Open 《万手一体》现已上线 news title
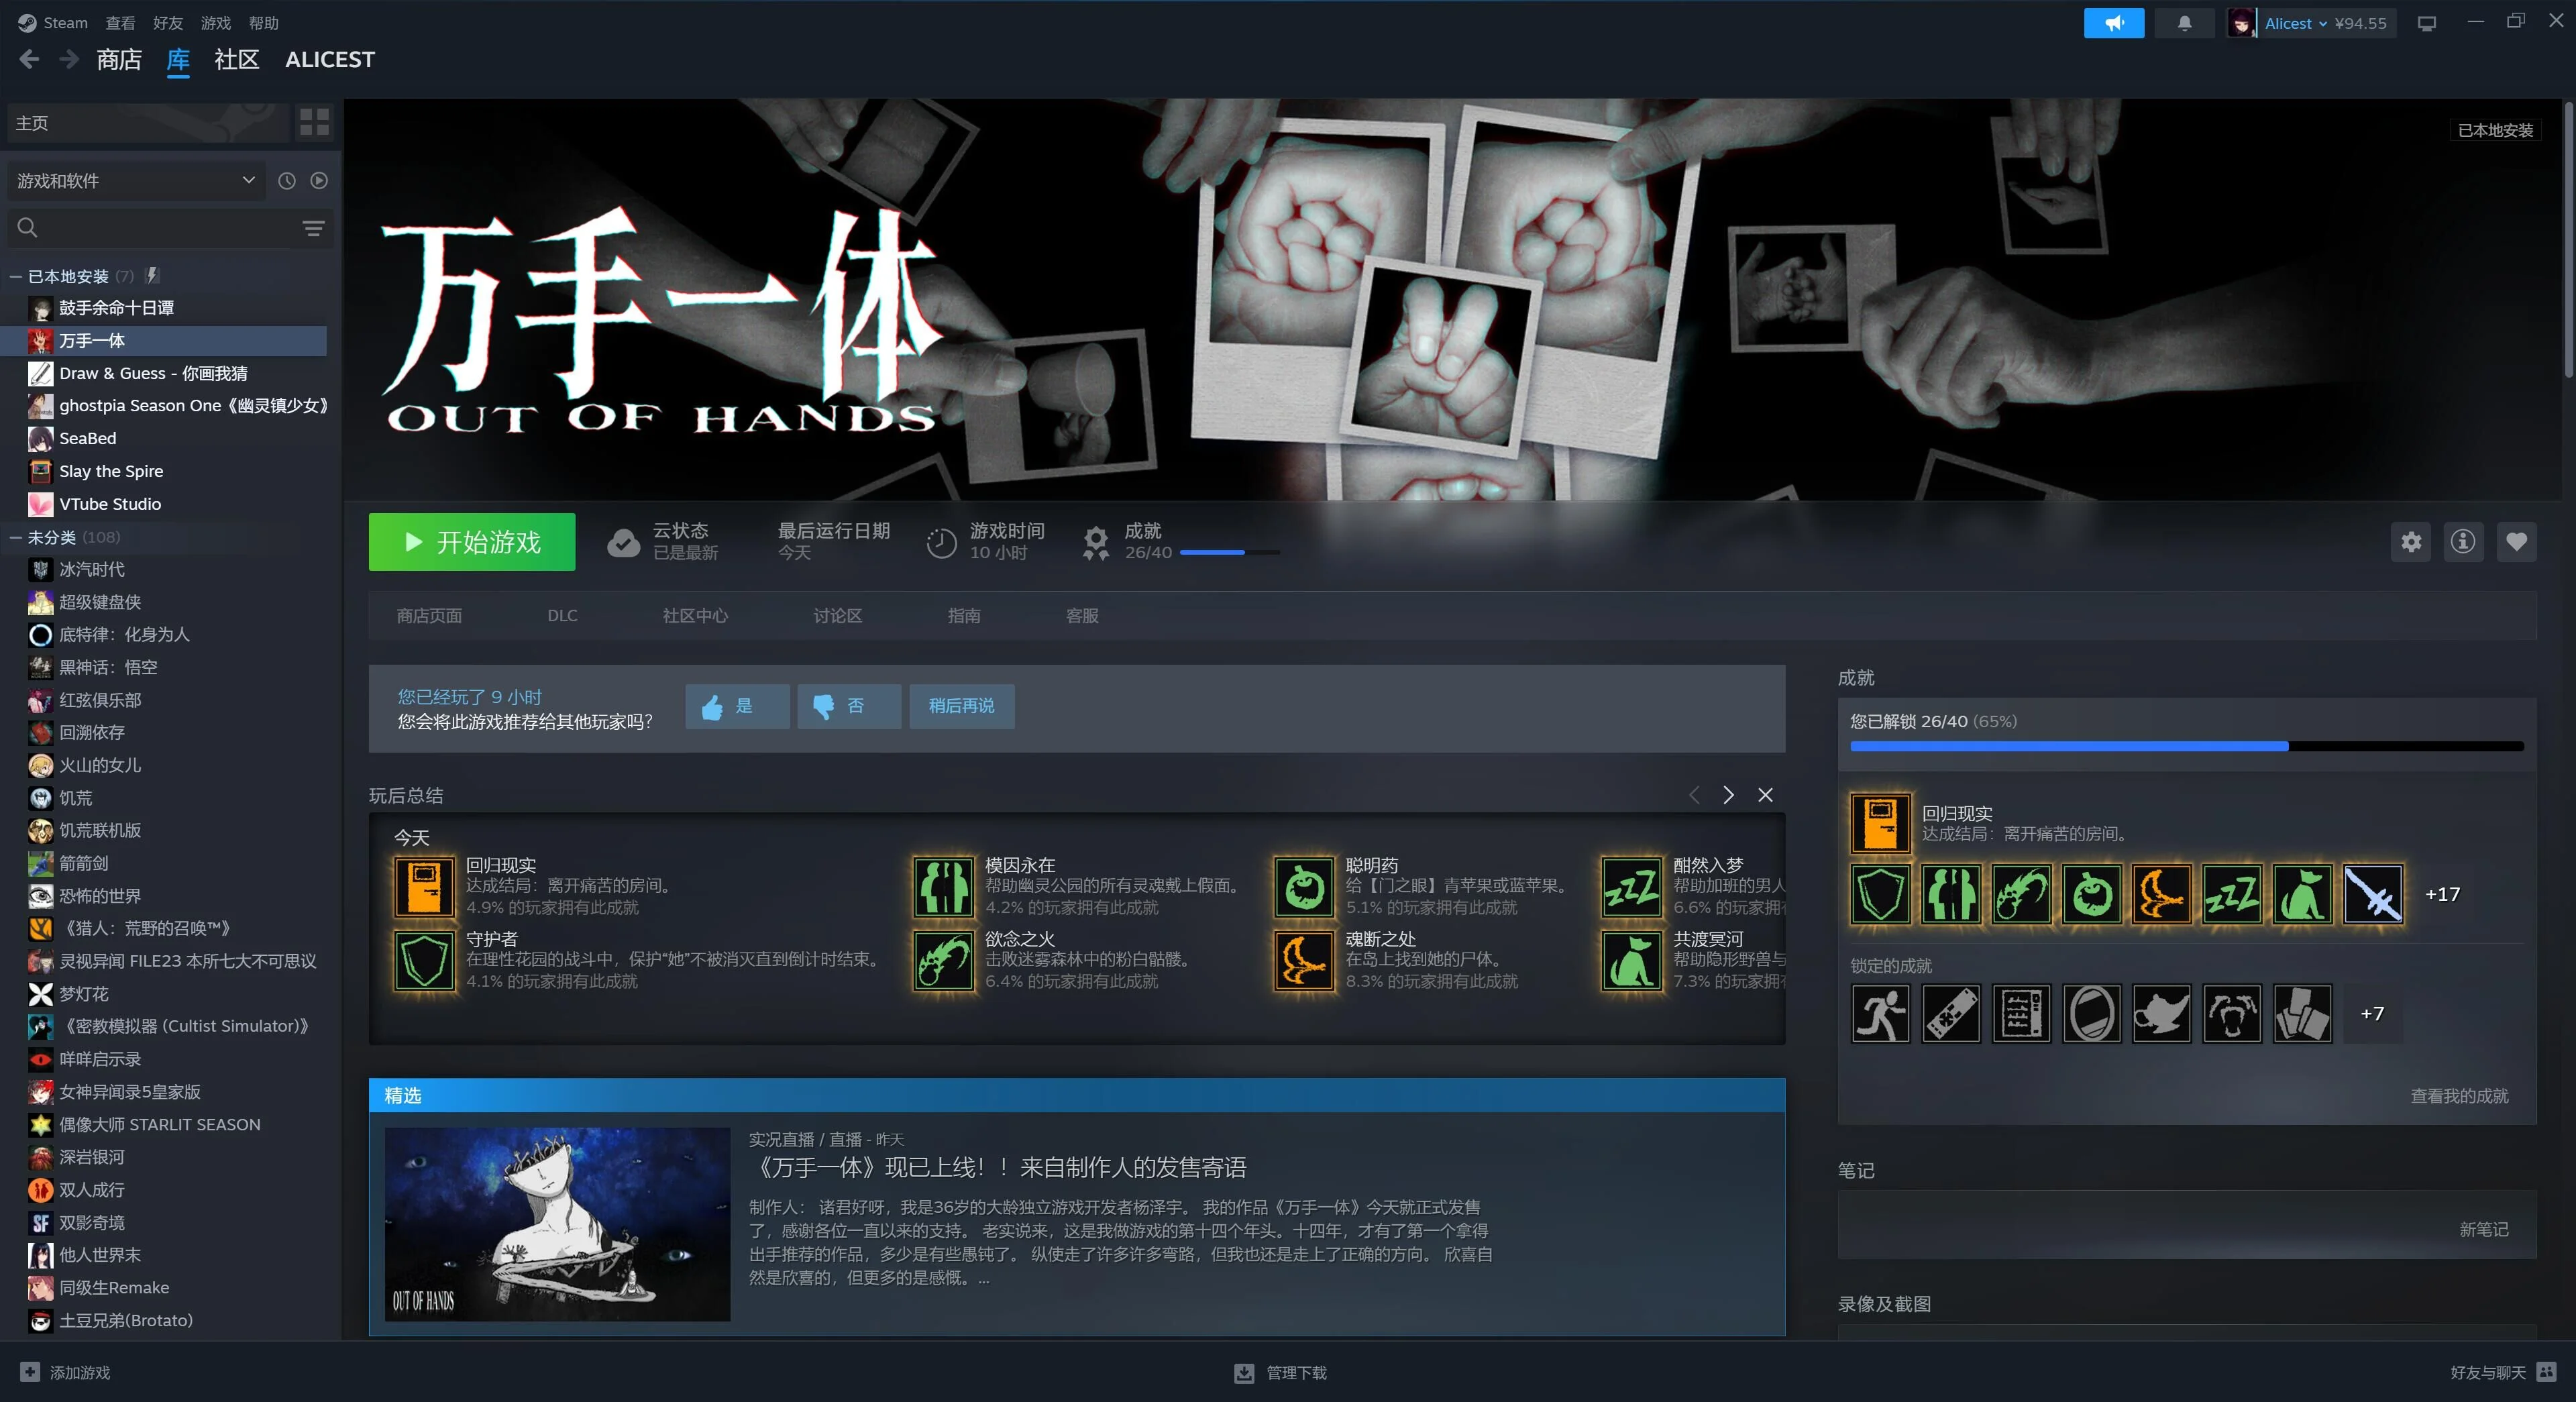The width and height of the screenshot is (2576, 1402). coord(997,1167)
